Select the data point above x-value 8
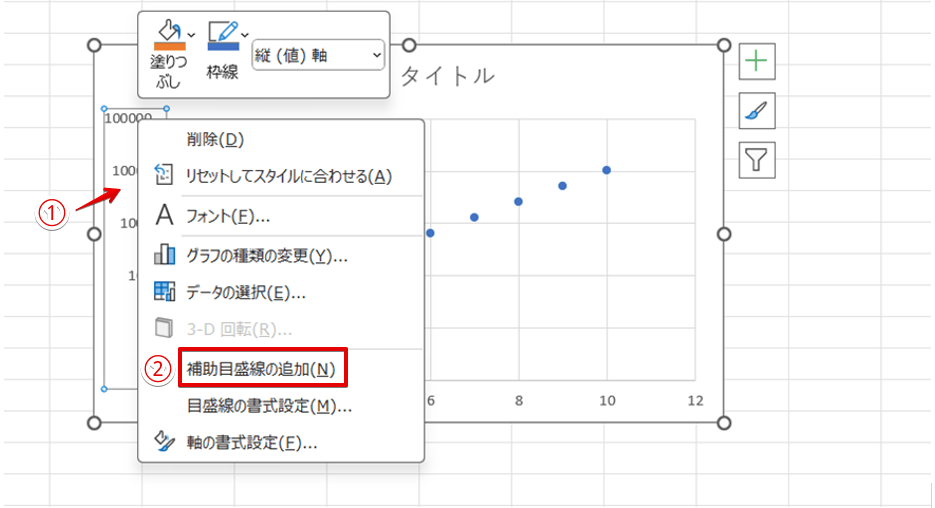 (518, 202)
